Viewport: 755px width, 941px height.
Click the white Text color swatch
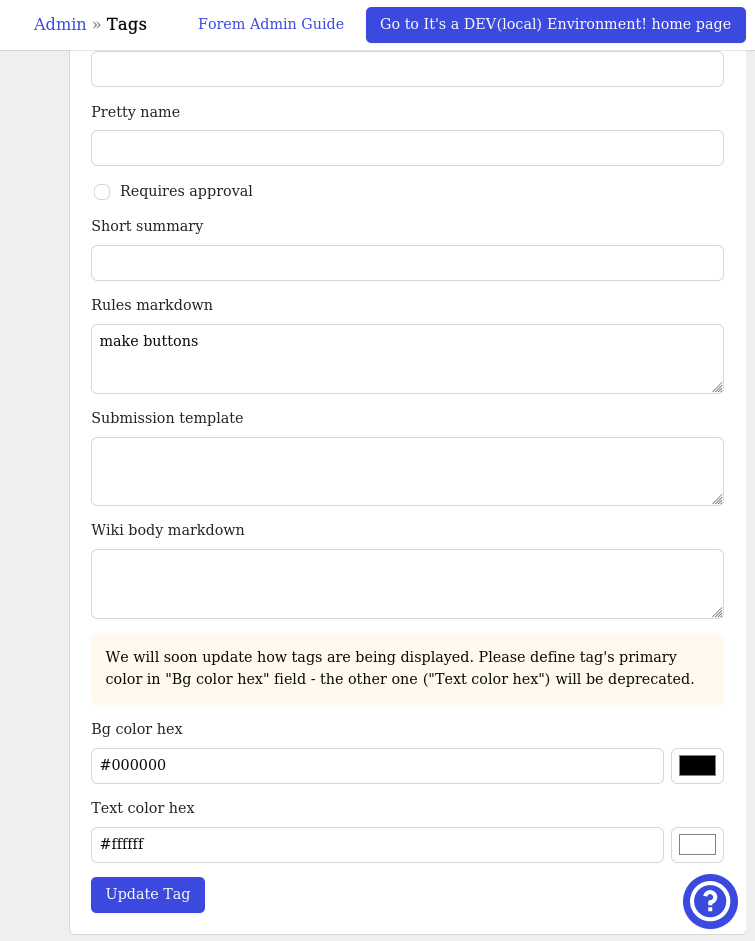(x=697, y=844)
